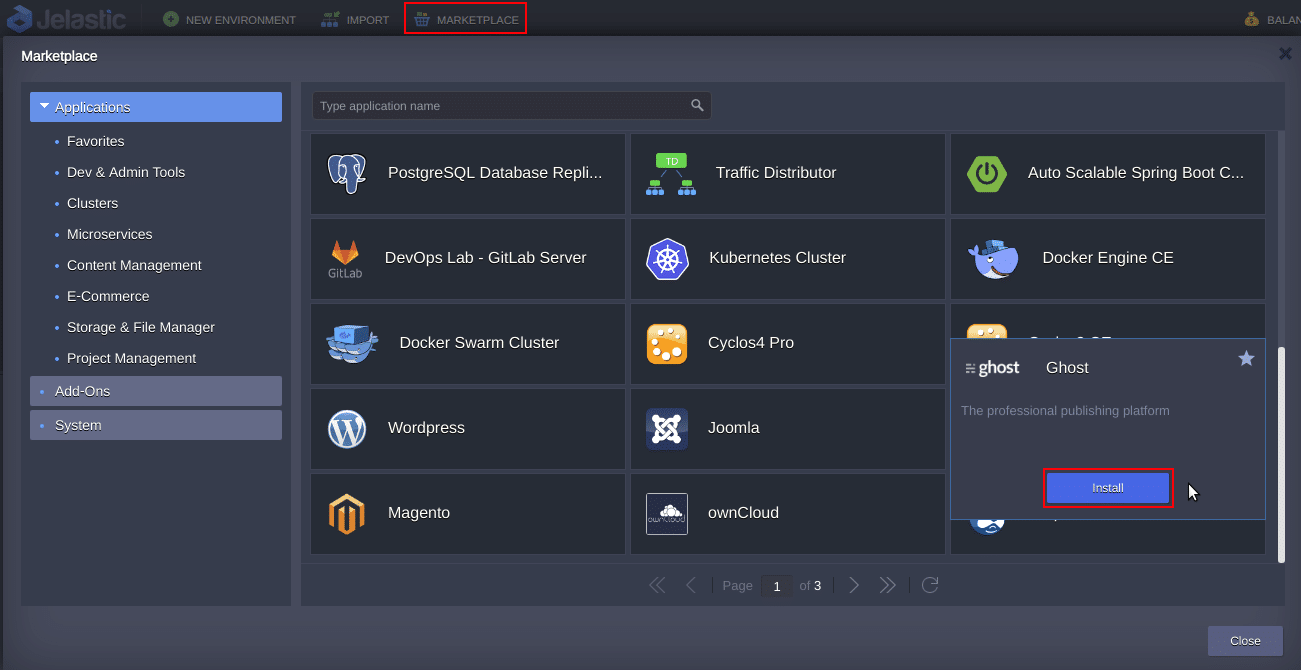This screenshot has height=670, width=1301.
Task: Click the application name search field
Action: pyautogui.click(x=500, y=106)
